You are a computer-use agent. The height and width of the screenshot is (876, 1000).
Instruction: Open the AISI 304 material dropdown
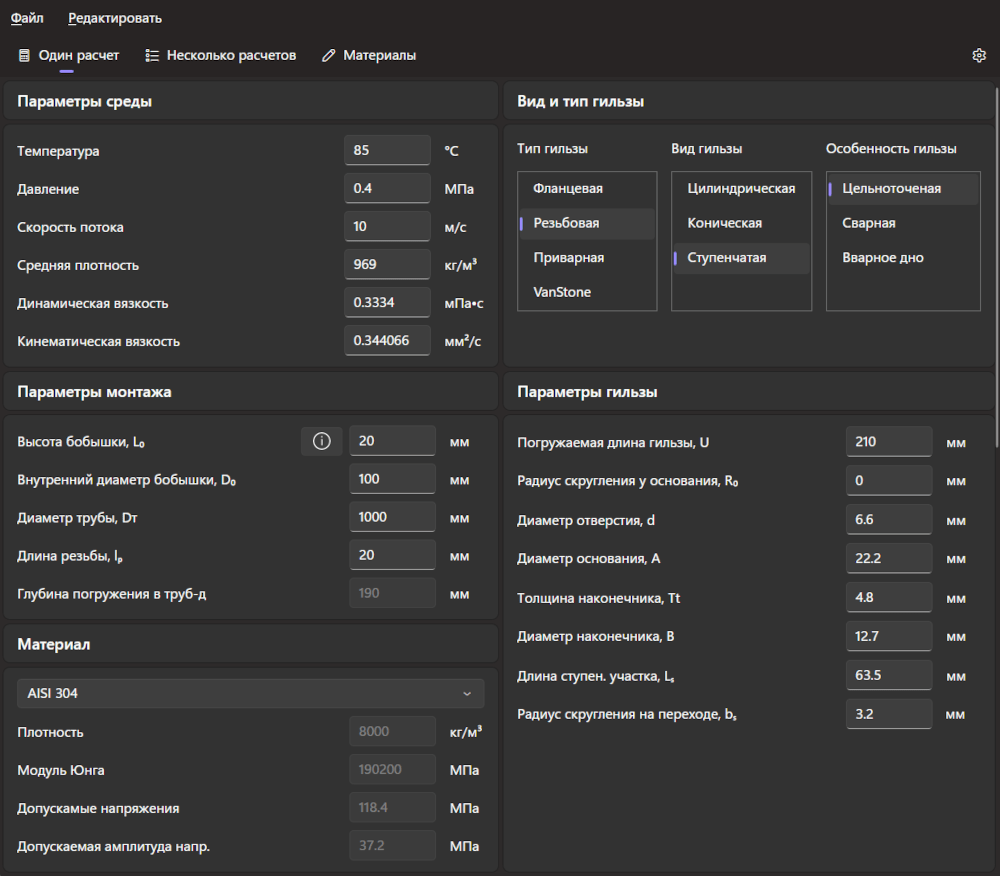click(x=251, y=694)
